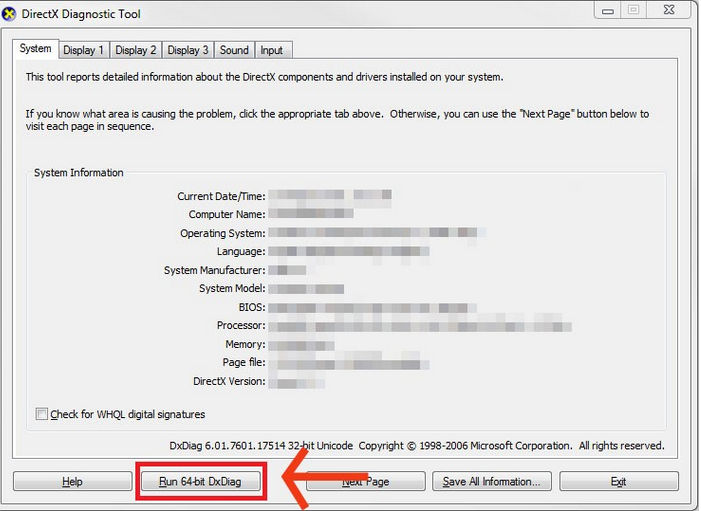Close the DirectX Diagnostic Tool window
This screenshot has width=701, height=511.
(669, 10)
